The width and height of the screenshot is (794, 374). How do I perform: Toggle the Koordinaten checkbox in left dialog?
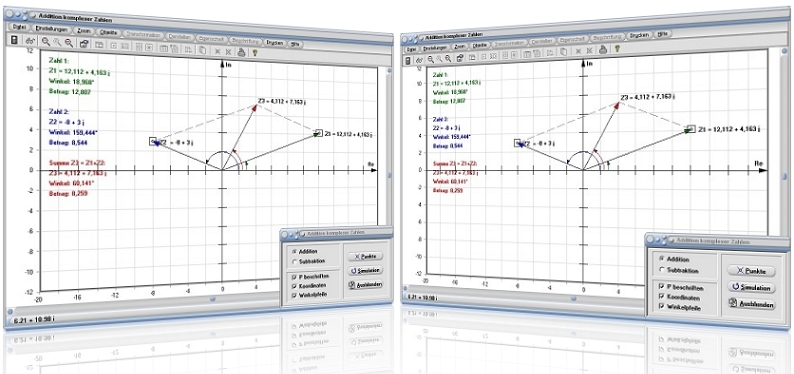pos(294,286)
